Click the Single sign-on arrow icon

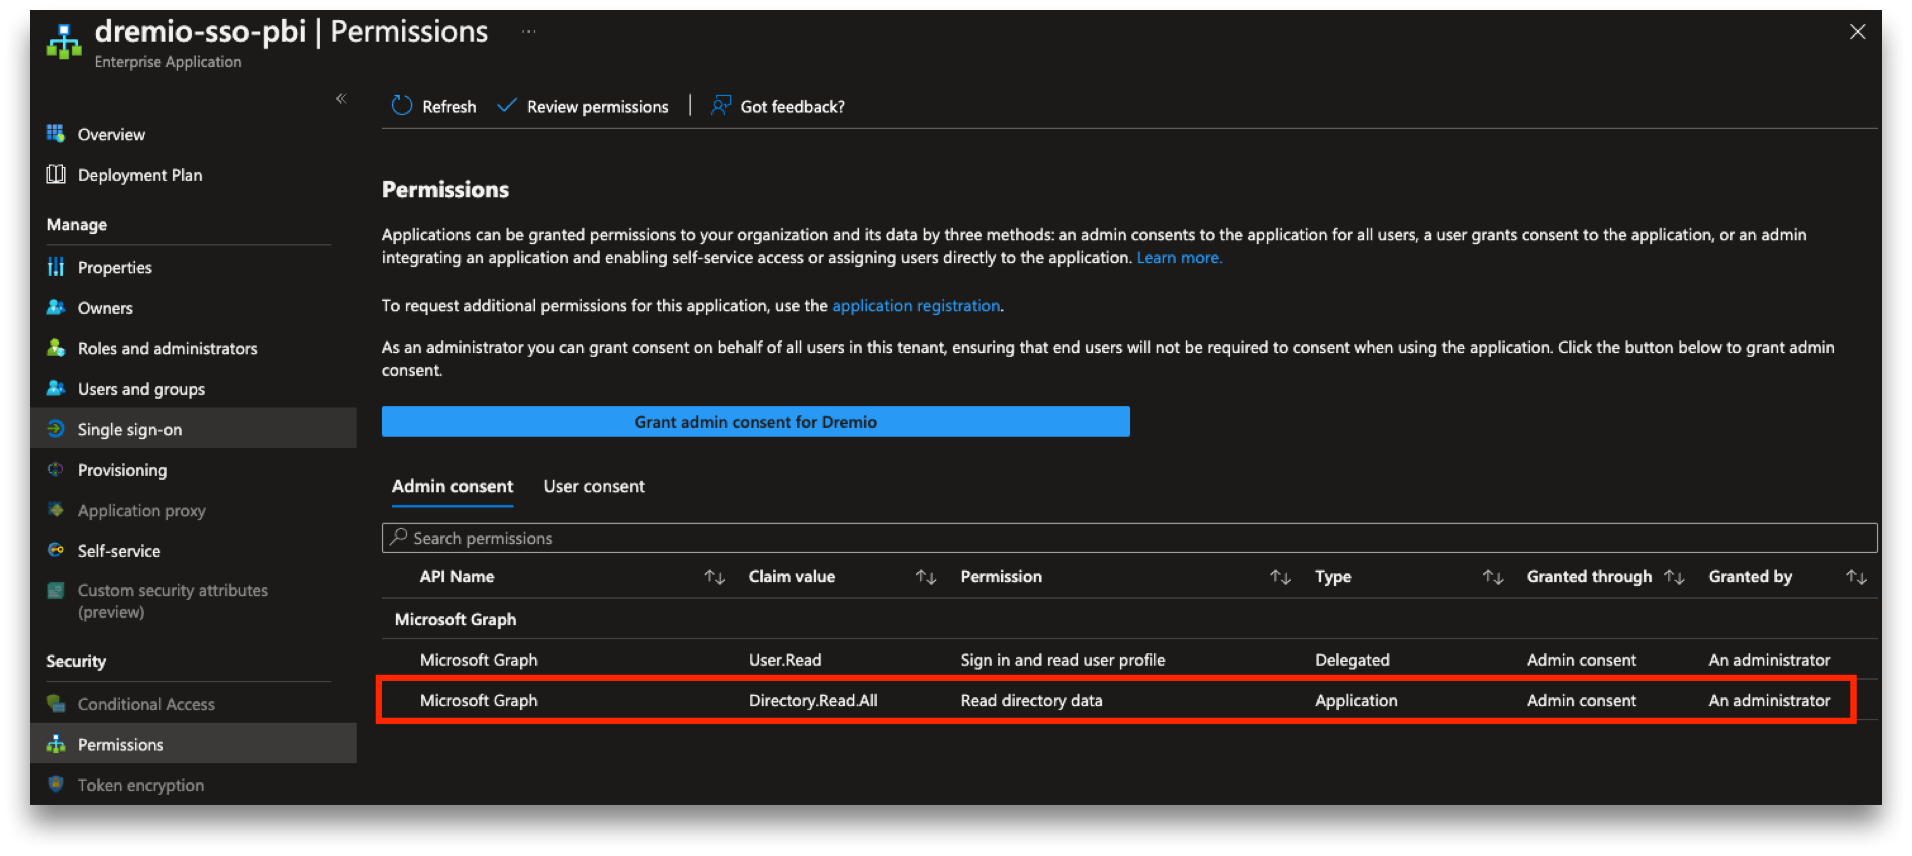point(56,429)
